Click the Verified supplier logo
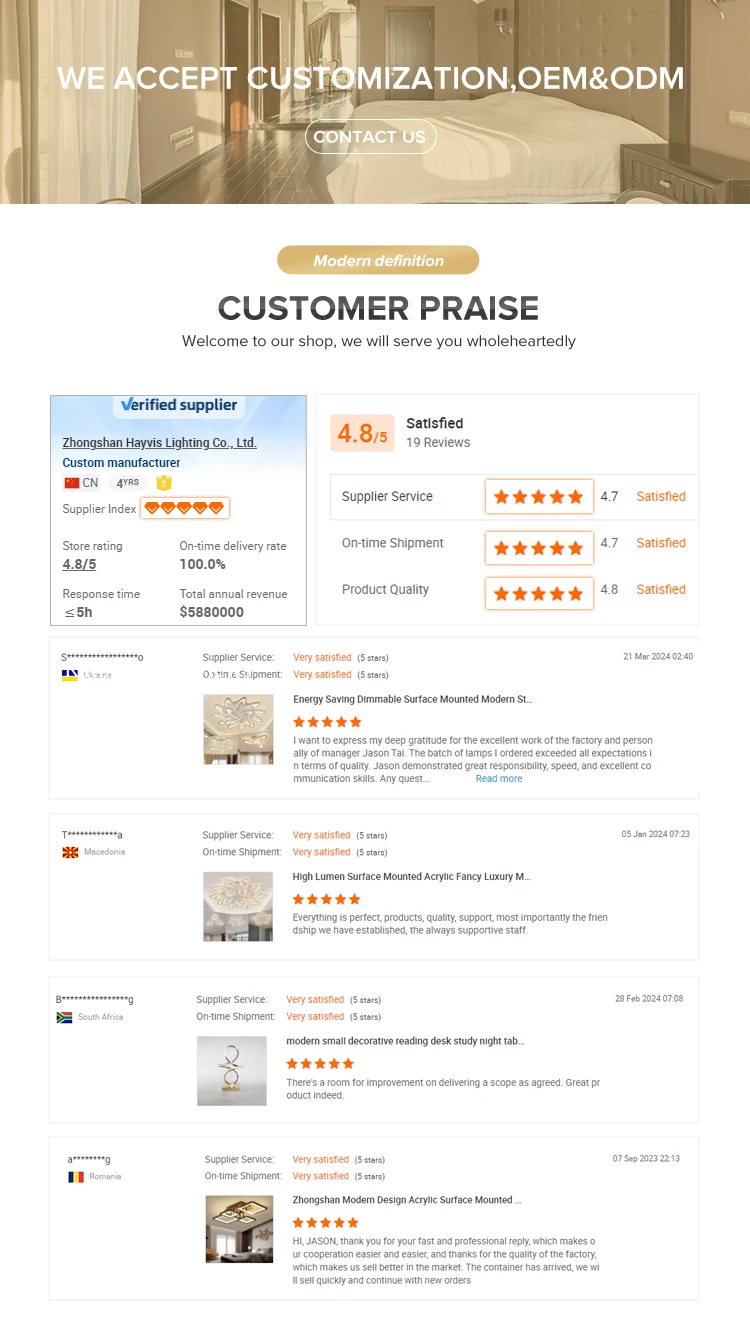The image size is (750, 1318). coord(178,405)
